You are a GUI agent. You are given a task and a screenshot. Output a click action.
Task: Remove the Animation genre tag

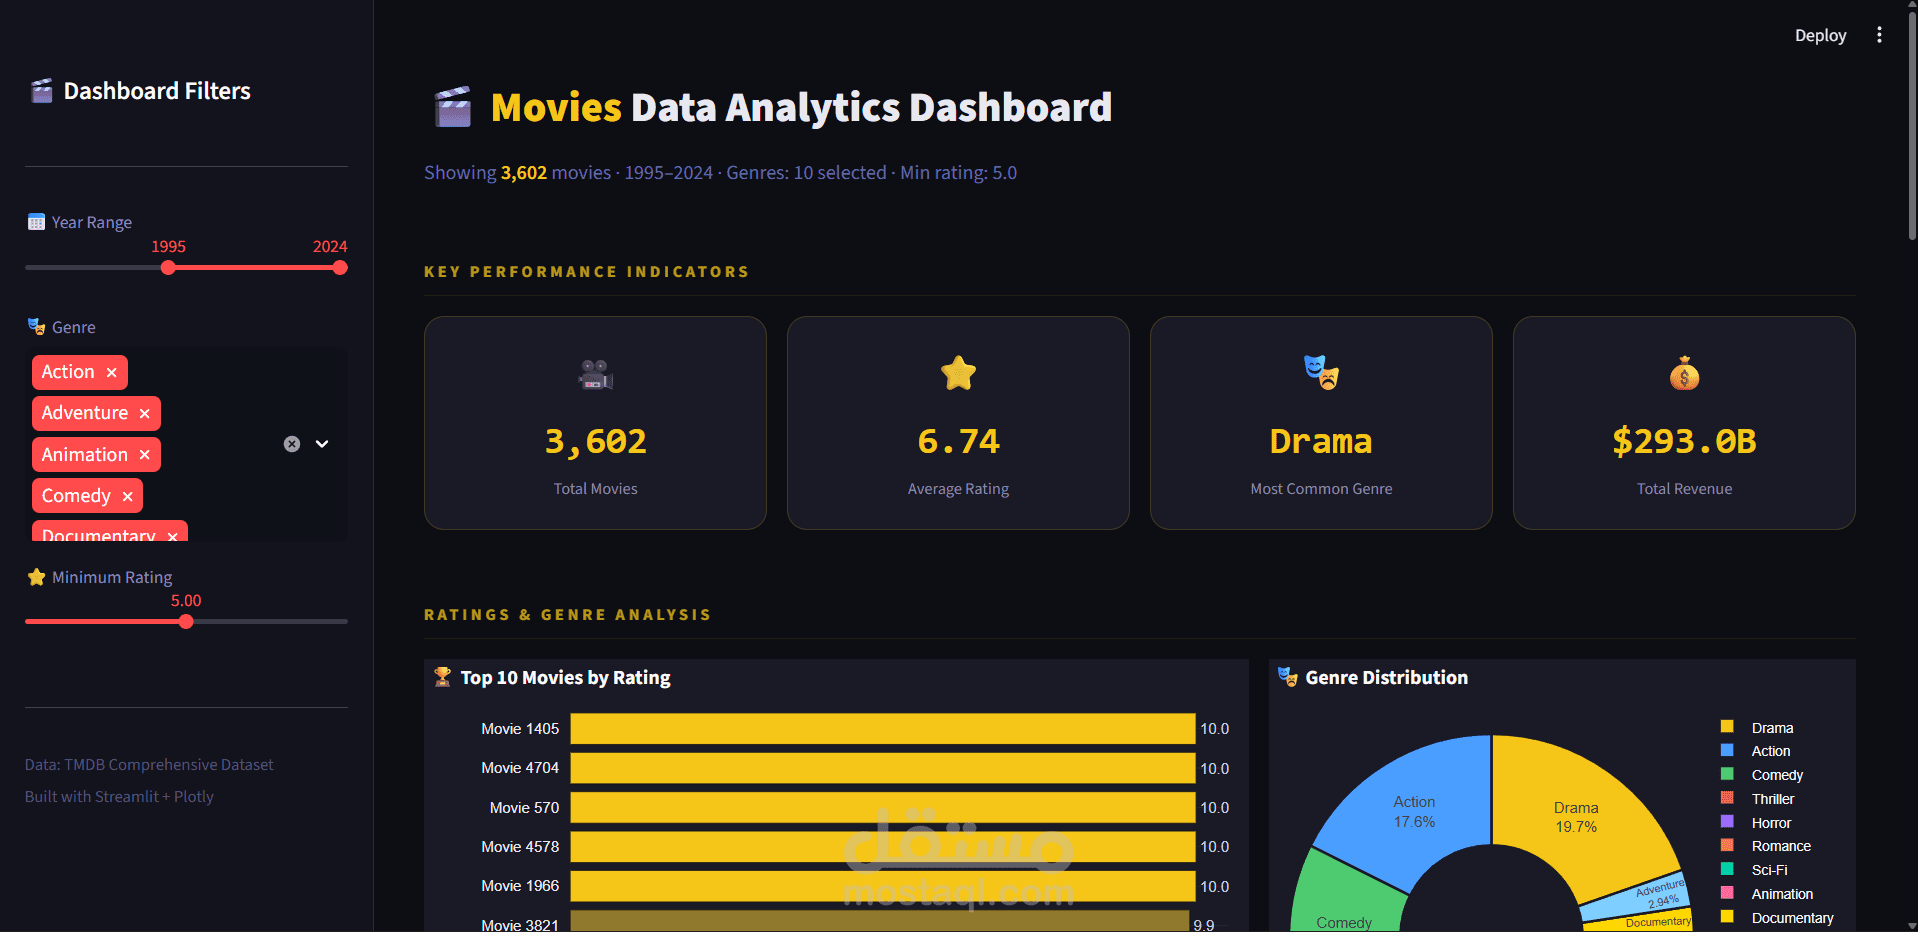[x=145, y=455]
